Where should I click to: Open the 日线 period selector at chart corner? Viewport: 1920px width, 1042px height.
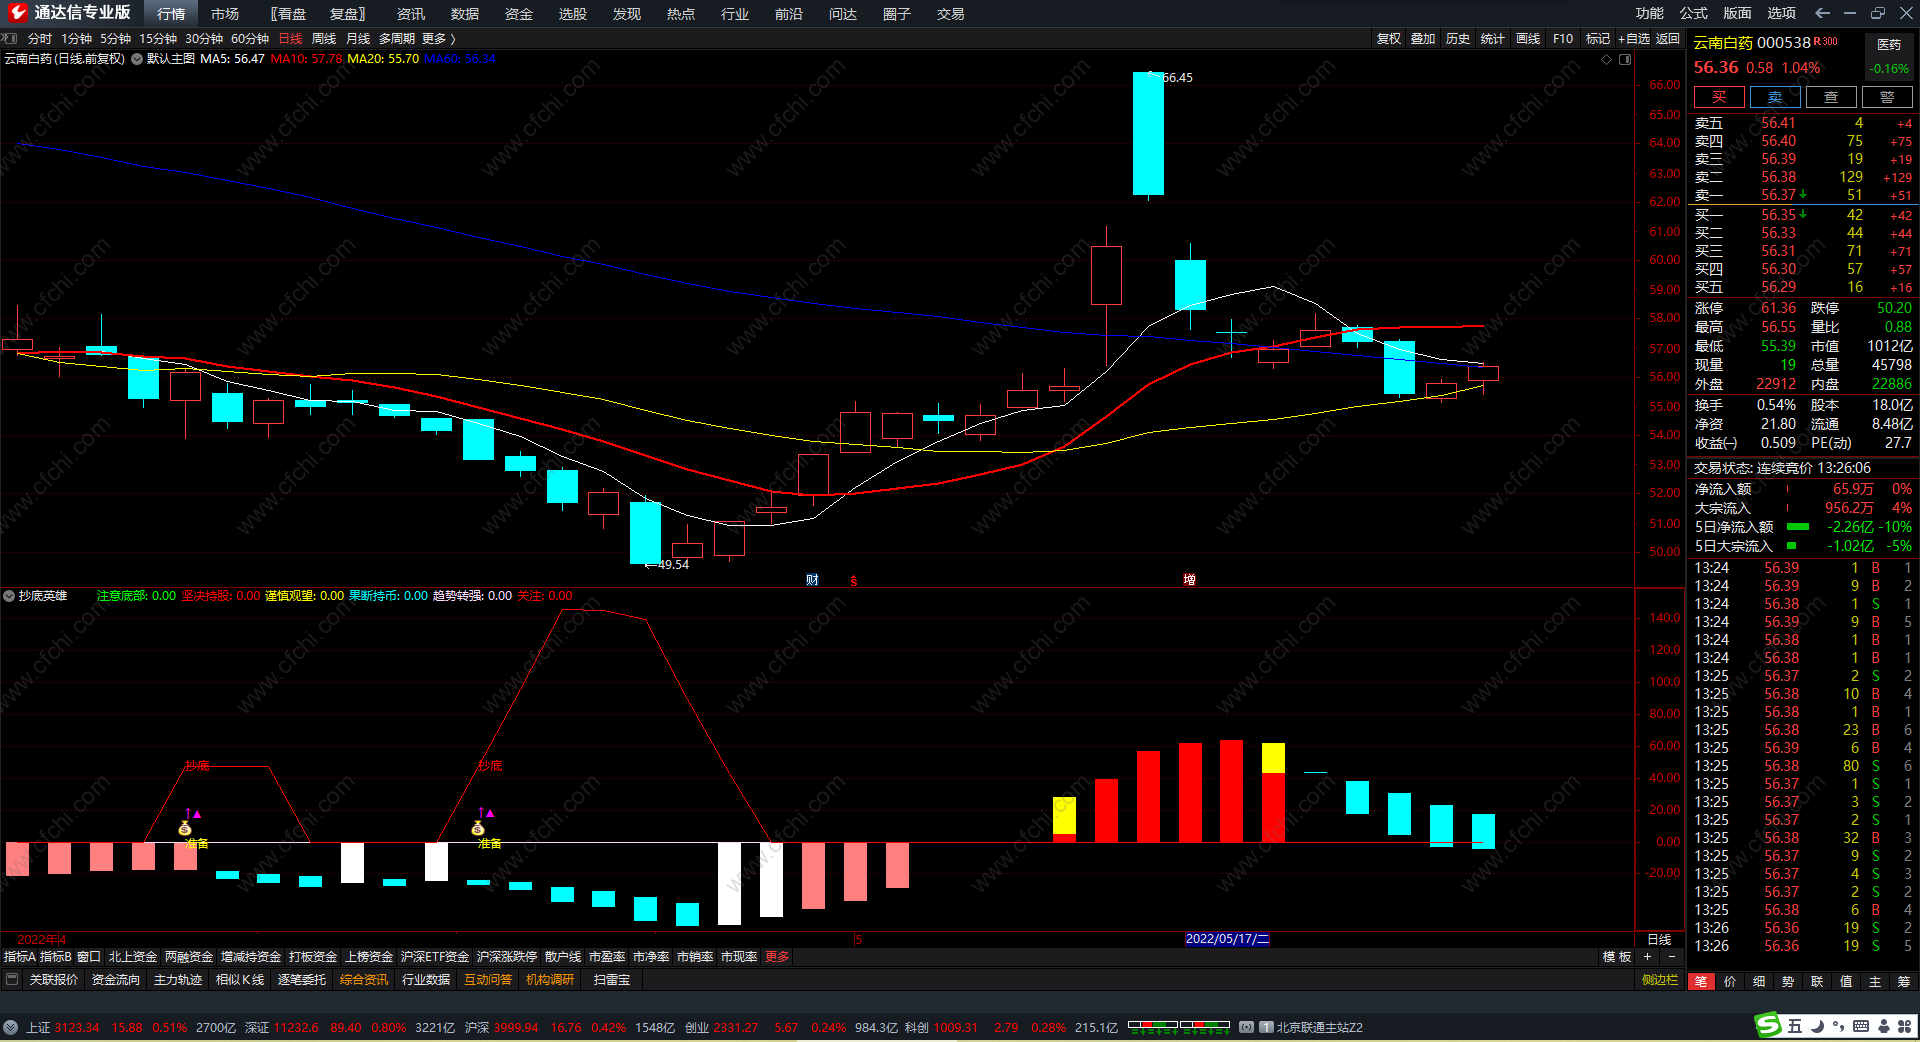[1659, 940]
